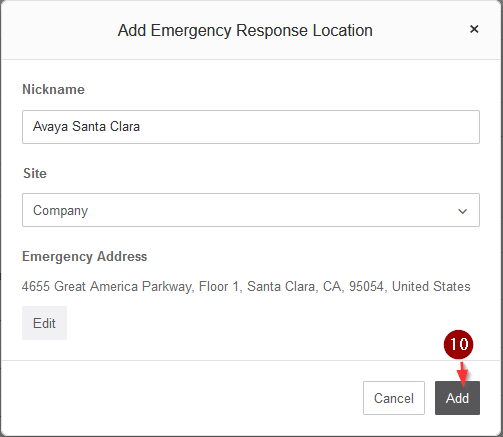This screenshot has width=503, height=437.
Task: Edit the emergency address
Action: (x=44, y=323)
